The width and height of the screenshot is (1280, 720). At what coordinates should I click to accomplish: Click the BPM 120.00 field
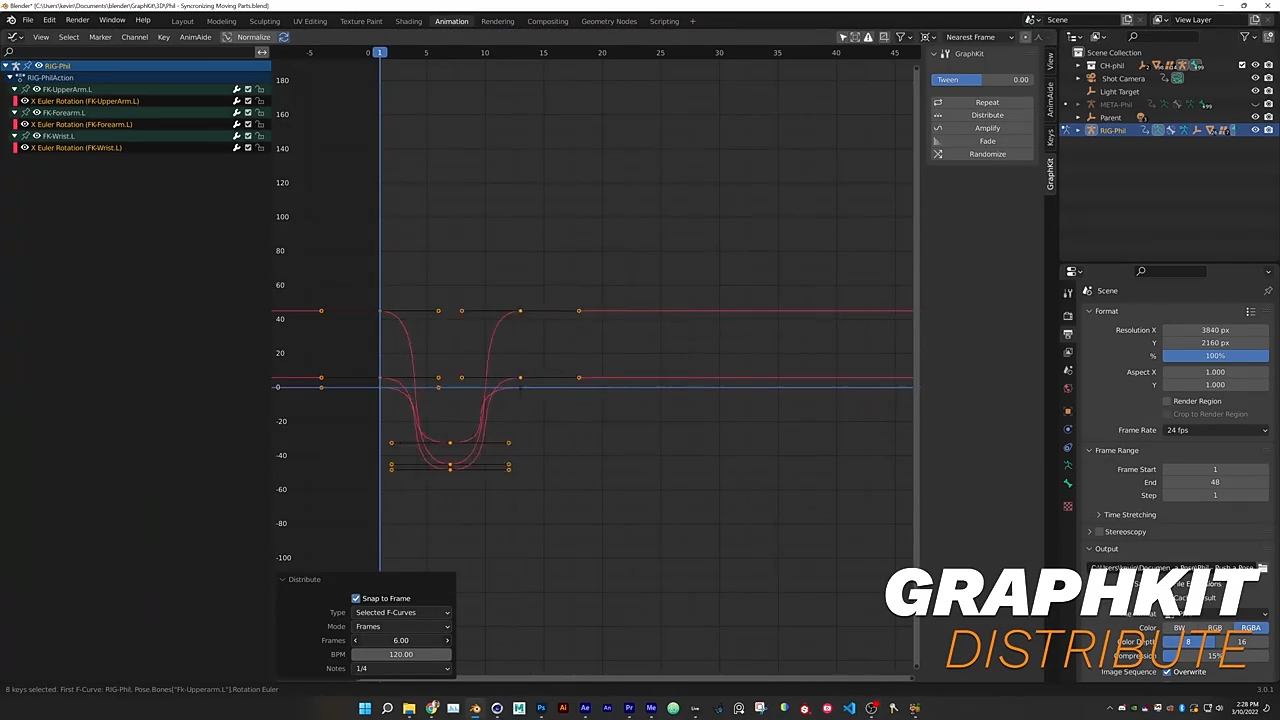[x=401, y=654]
